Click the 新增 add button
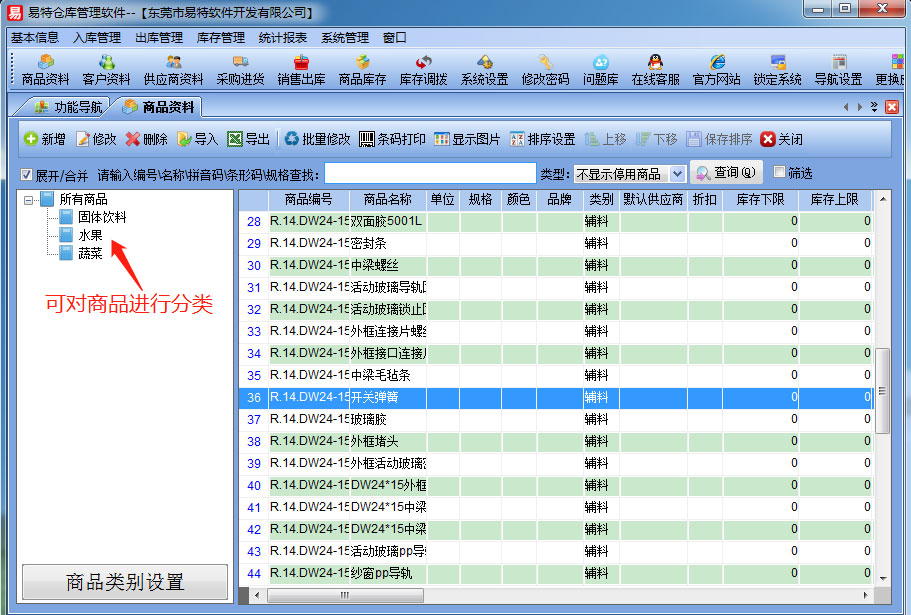911x615 pixels. coord(45,139)
